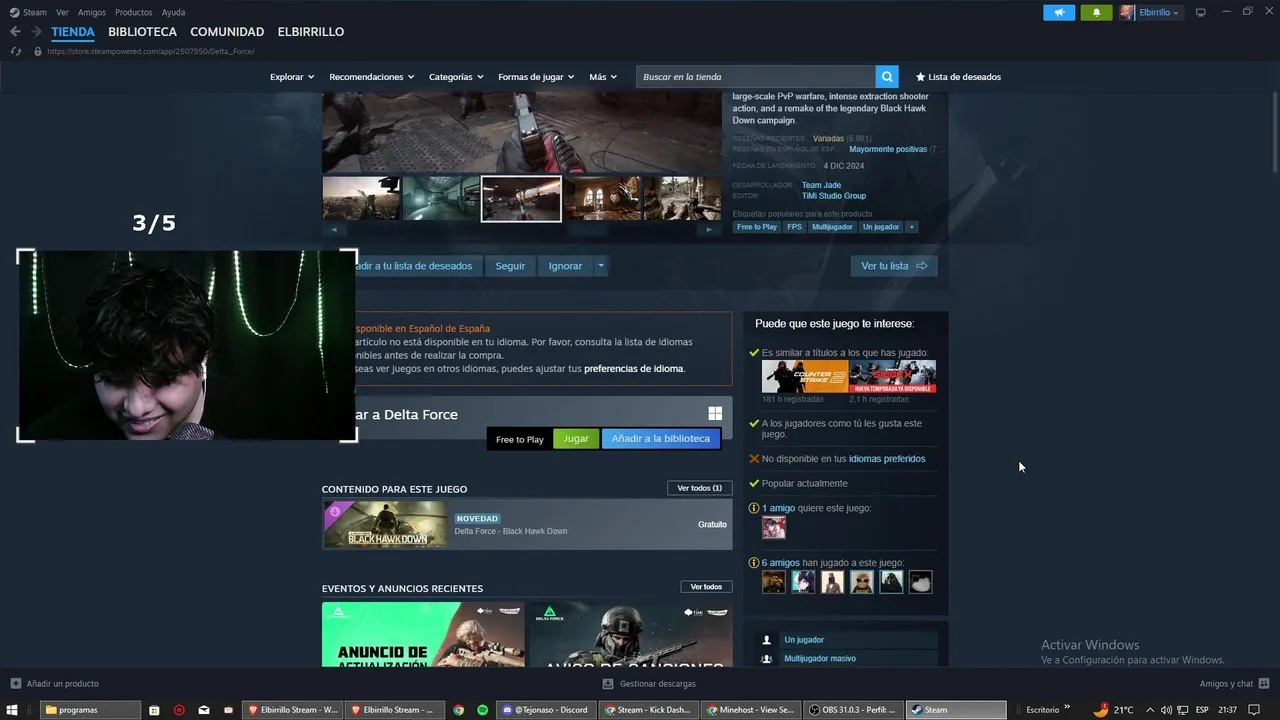Screen dimensions: 1280x720
Task: Reload the store page with refresh icon
Action: click(x=15, y=51)
